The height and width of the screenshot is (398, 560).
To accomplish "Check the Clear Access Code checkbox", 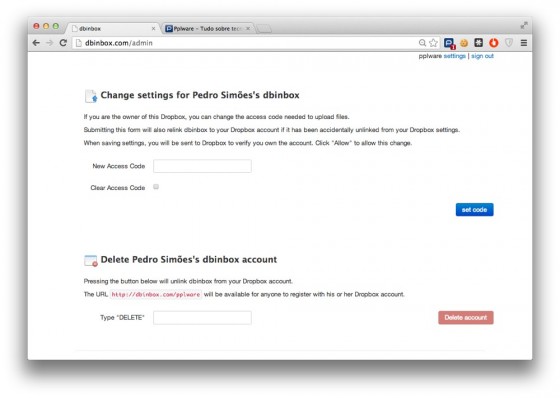I will point(156,186).
